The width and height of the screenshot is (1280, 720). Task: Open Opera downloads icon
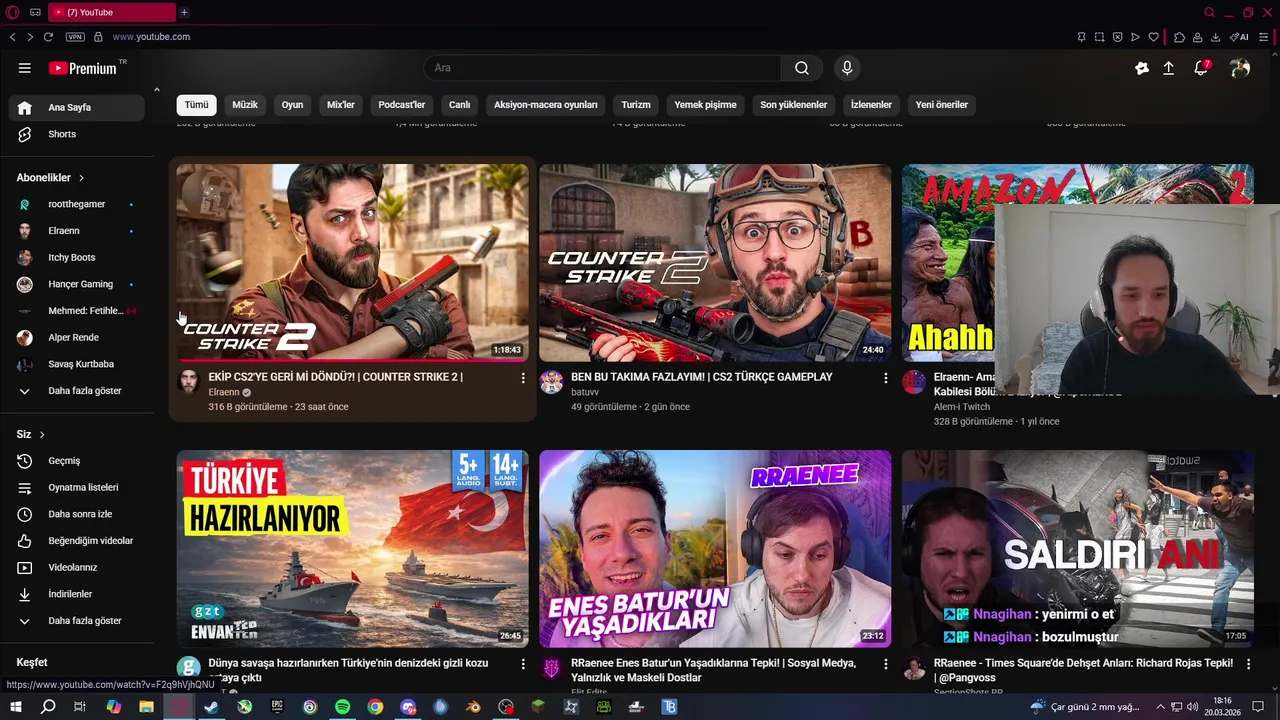[1215, 37]
